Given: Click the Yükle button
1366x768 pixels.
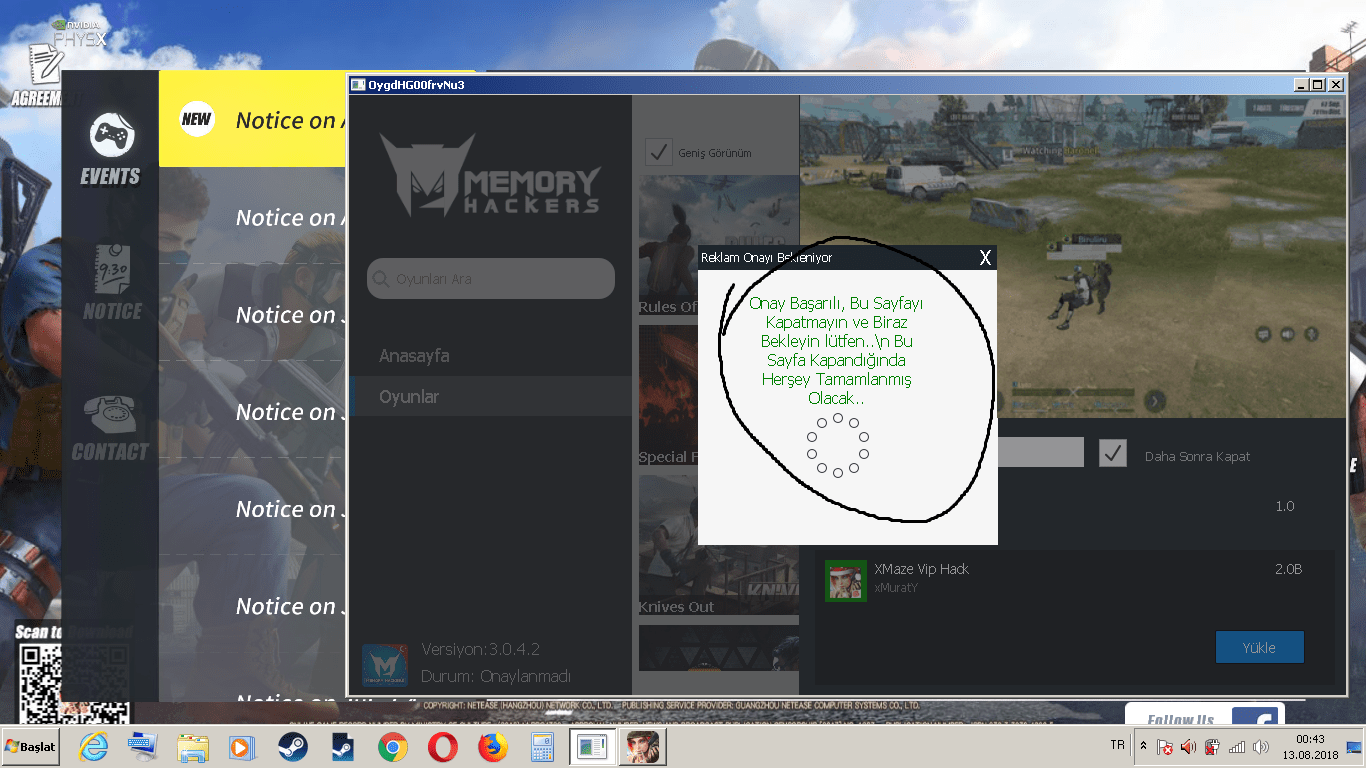Looking at the screenshot, I should pyautogui.click(x=1259, y=647).
